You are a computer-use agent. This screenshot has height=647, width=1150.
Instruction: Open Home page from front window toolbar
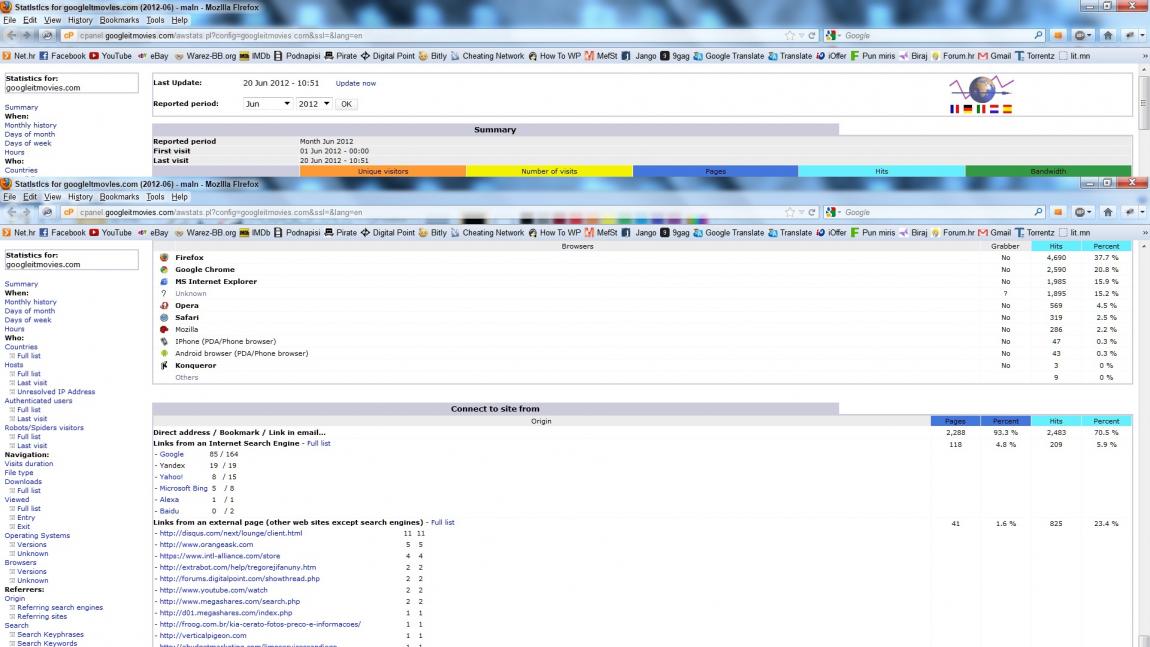pyautogui.click(x=1107, y=212)
